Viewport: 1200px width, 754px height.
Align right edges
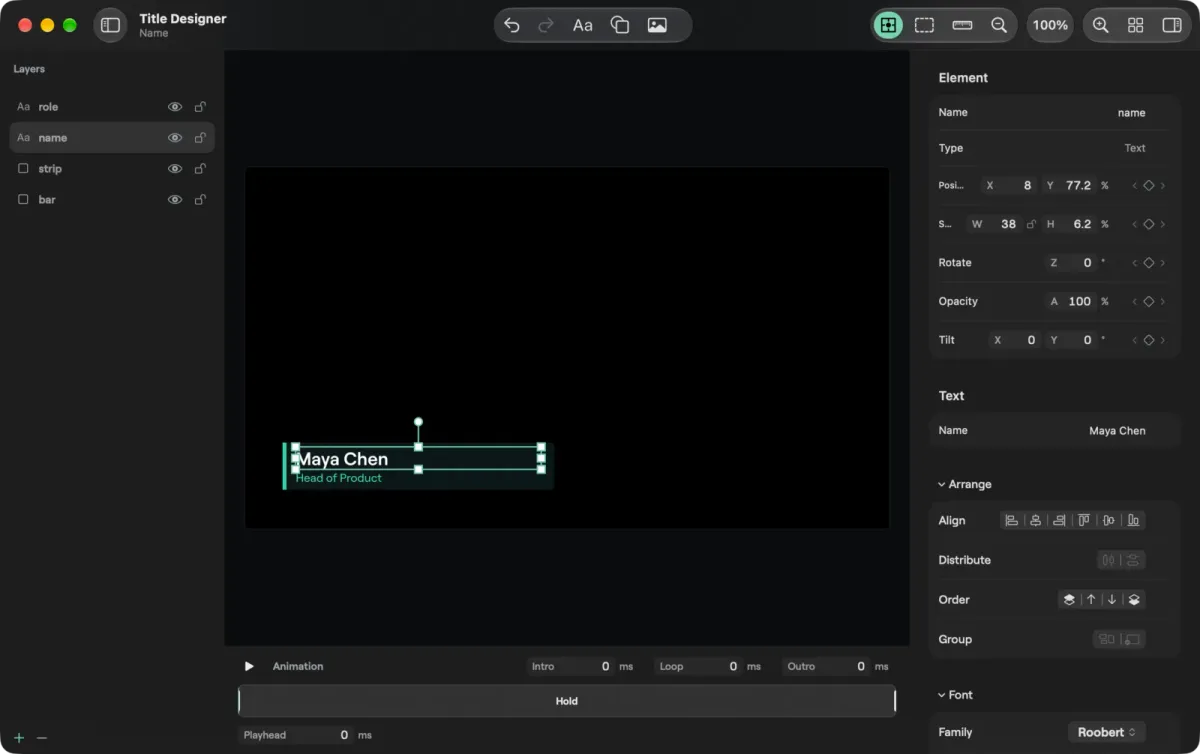1059,520
